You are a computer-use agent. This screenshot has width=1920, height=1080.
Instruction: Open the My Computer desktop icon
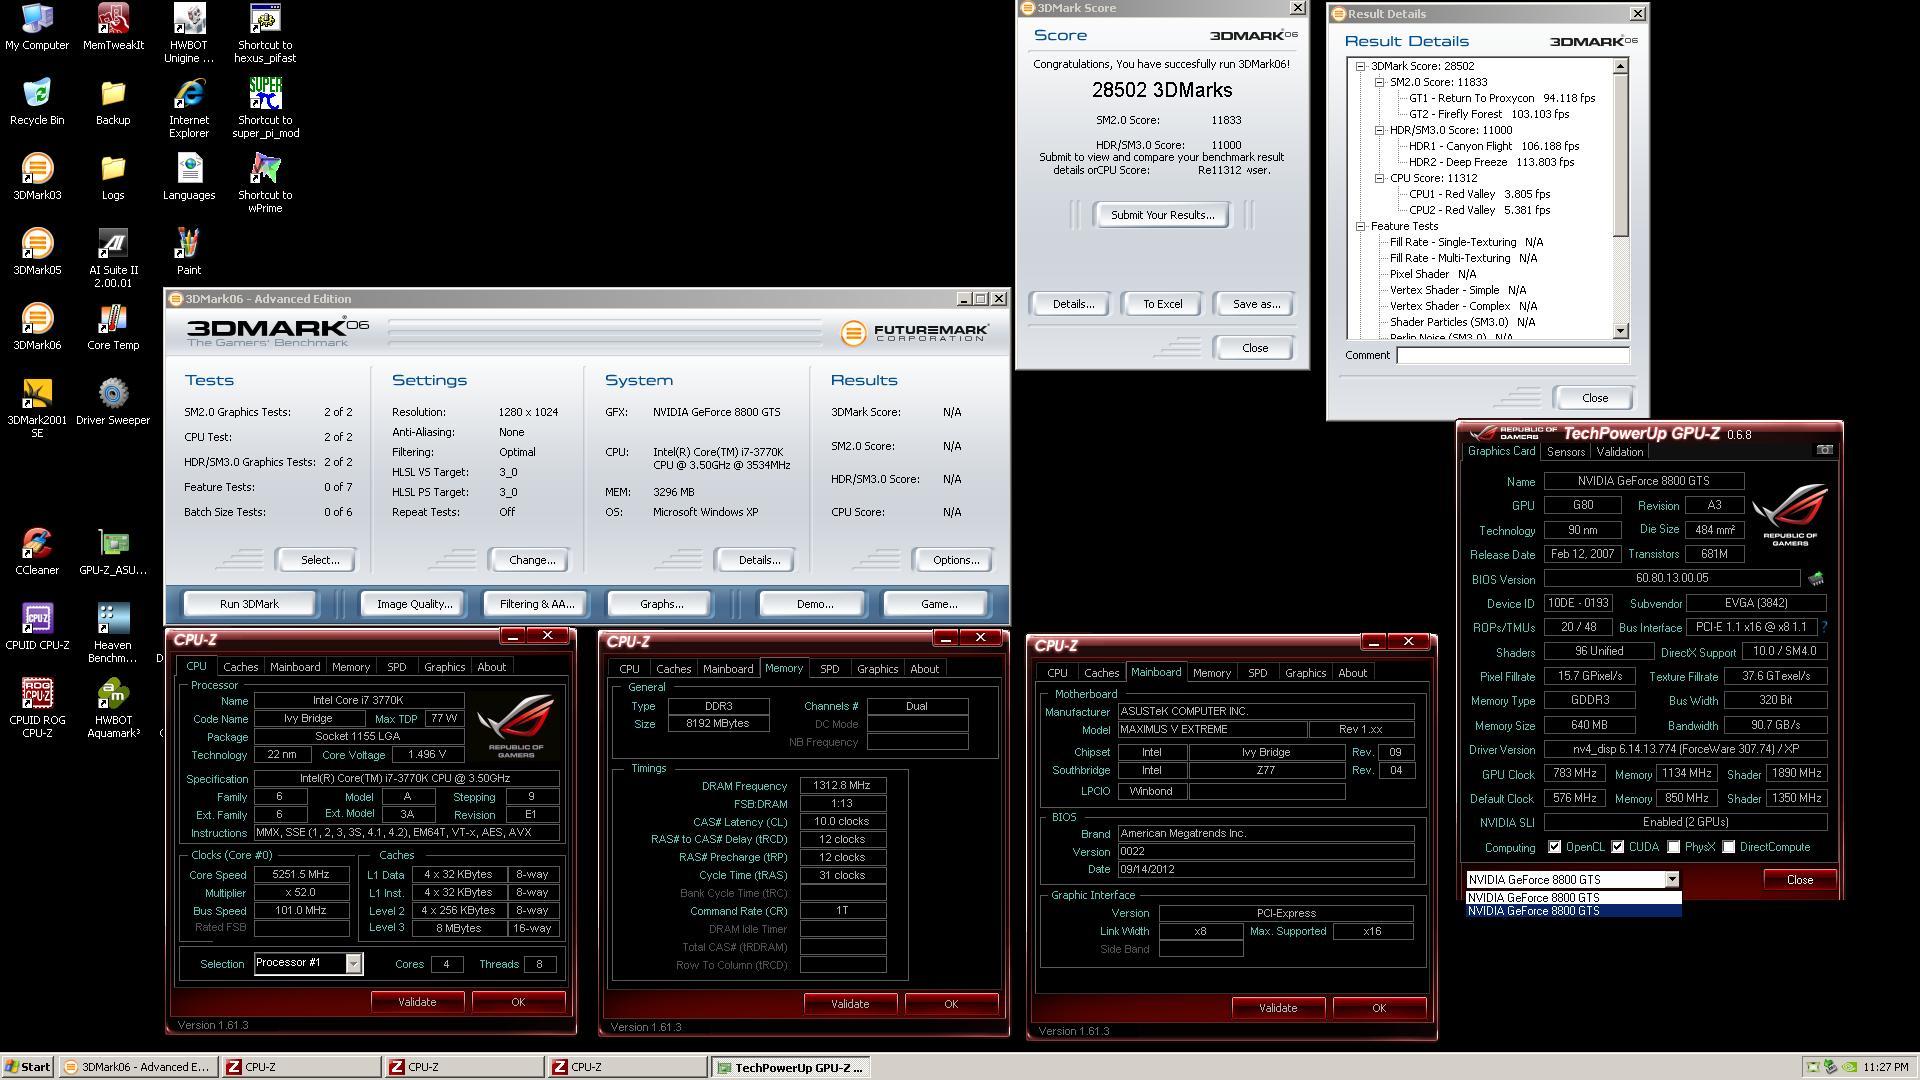(37, 27)
